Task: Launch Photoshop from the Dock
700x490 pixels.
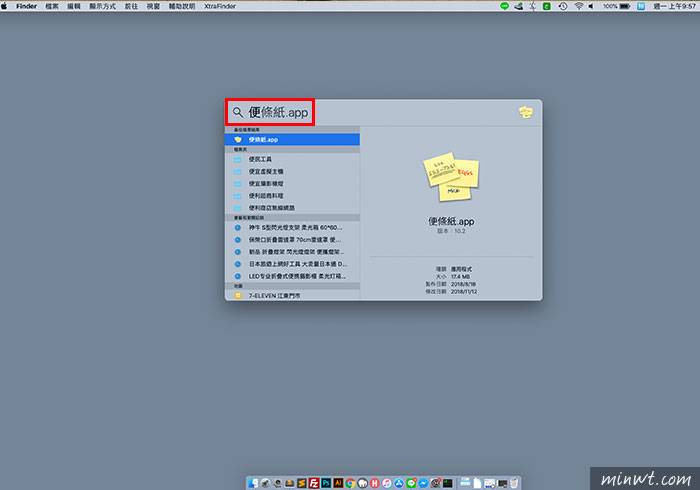Action: coord(325,483)
